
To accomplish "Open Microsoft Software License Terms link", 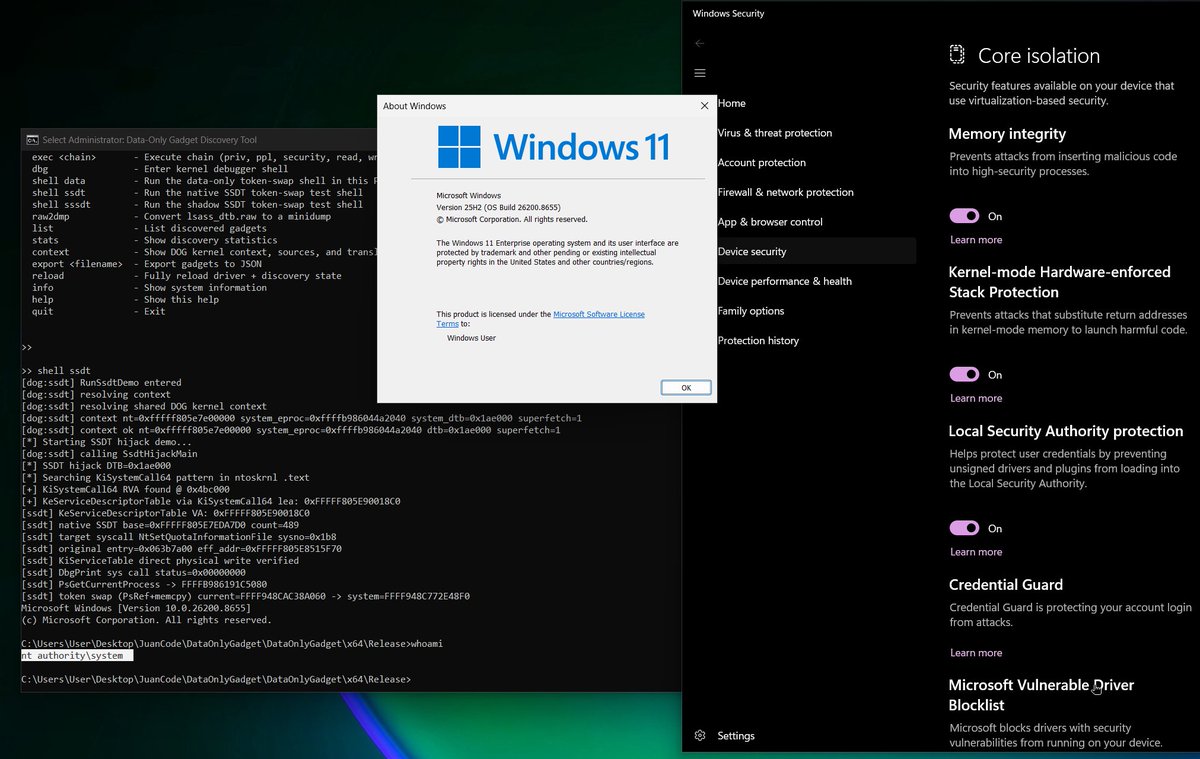I will coord(599,314).
